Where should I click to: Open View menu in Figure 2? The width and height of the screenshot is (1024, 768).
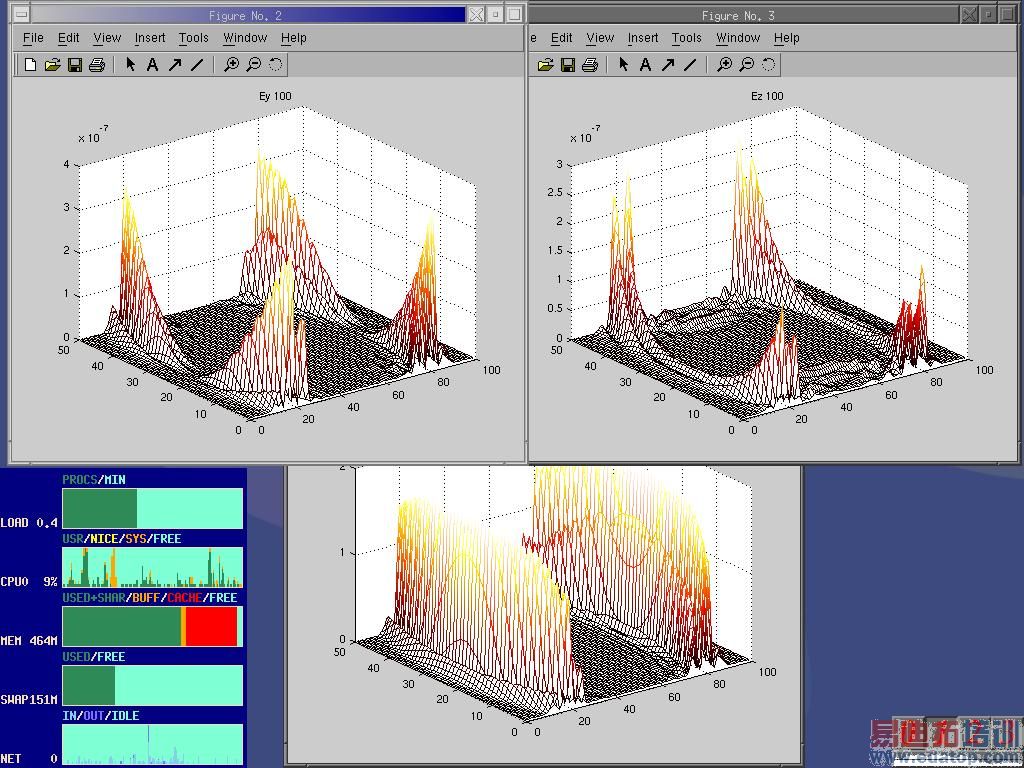pos(107,38)
